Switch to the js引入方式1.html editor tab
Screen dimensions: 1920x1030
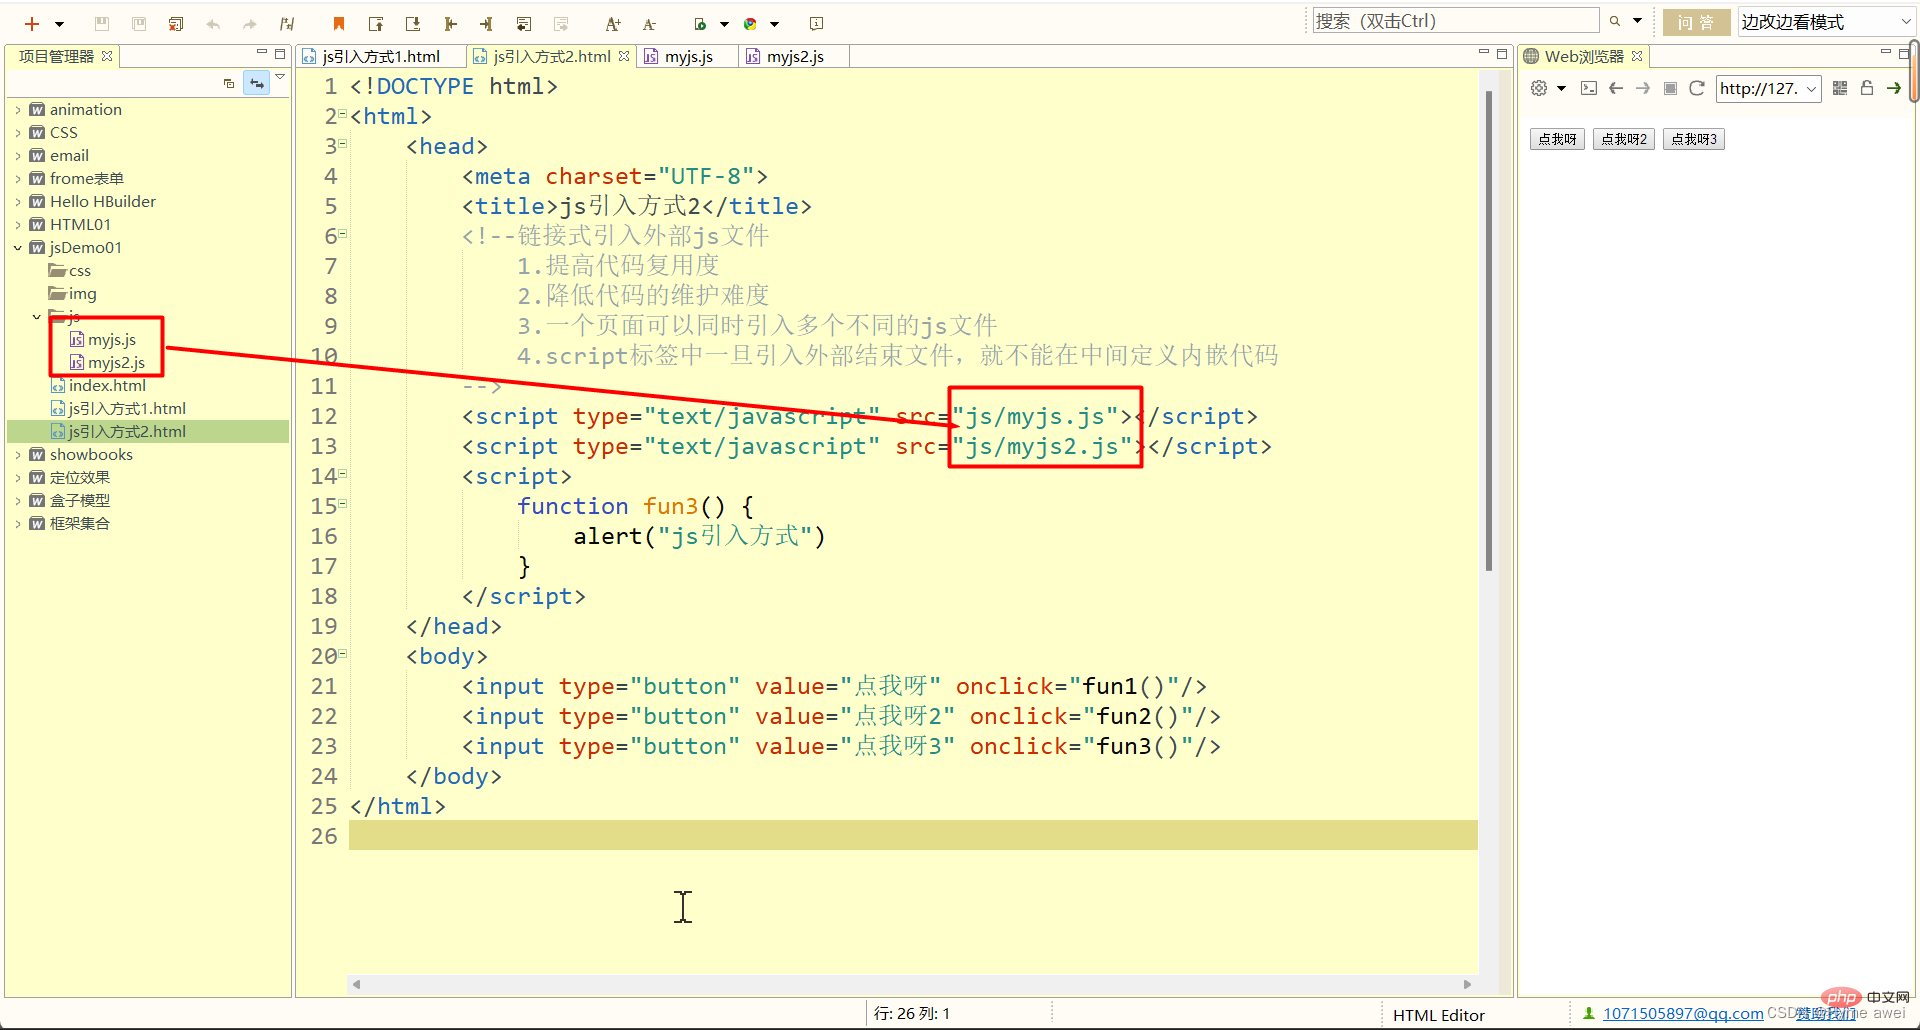381,57
